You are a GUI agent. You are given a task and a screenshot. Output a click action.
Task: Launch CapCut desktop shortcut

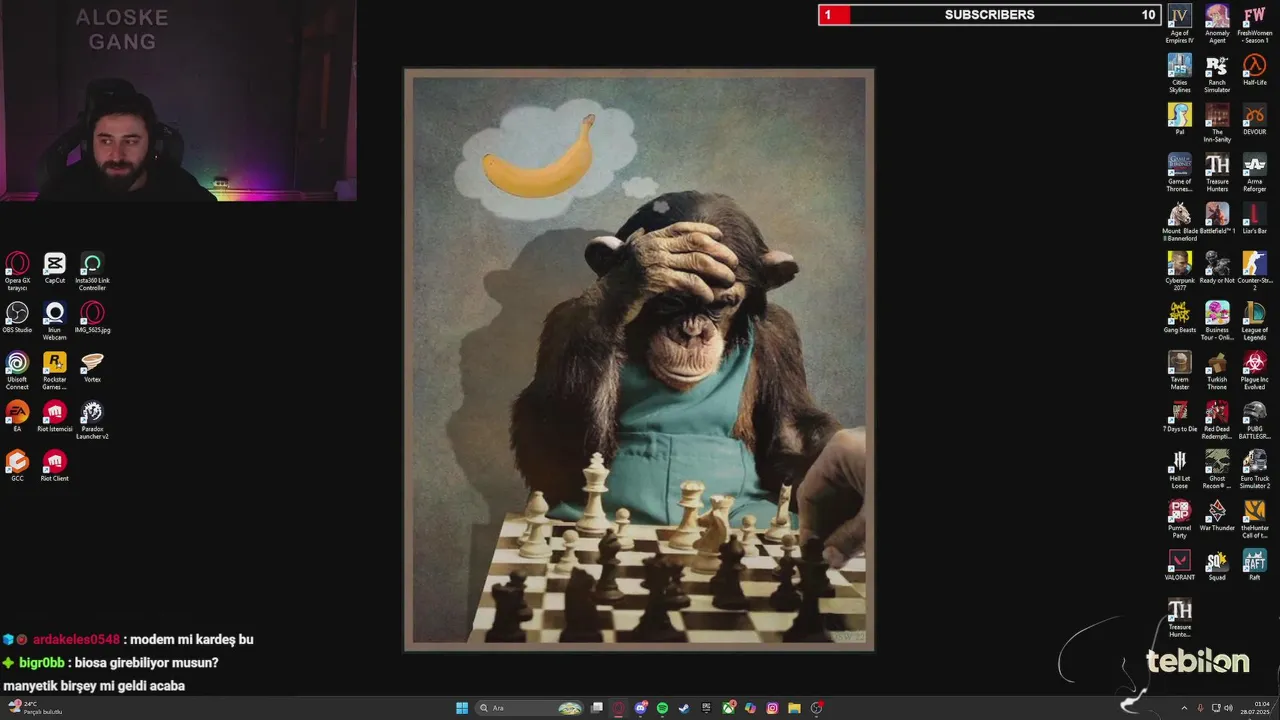pos(55,267)
